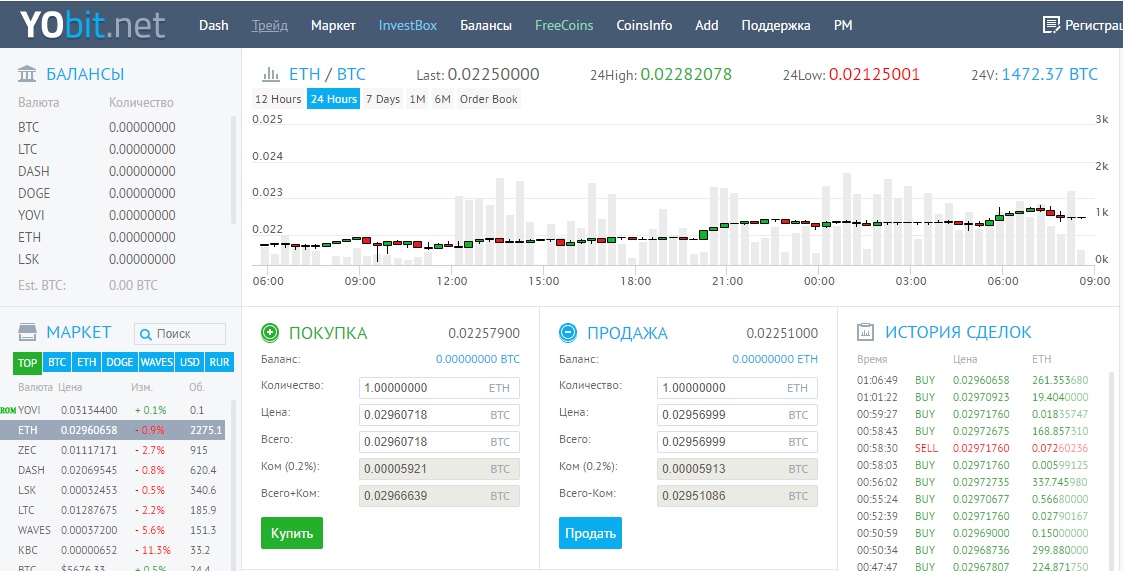Viewport: 1123px width, 571px height.
Task: Show the Order Book view
Action: click(x=488, y=99)
